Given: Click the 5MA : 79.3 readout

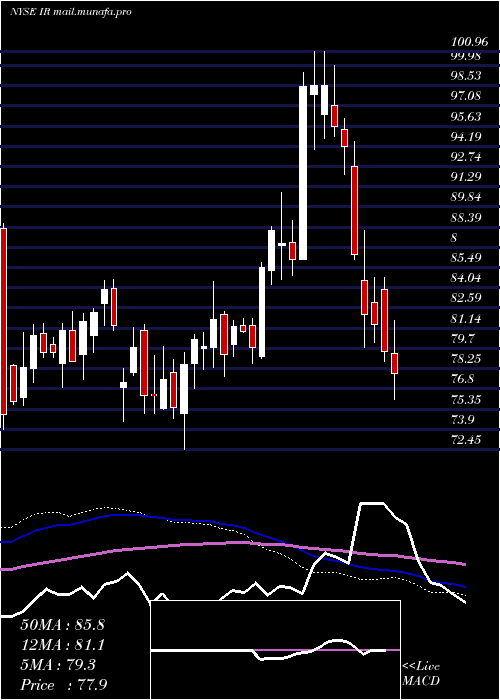Looking at the screenshot, I should point(58,665).
